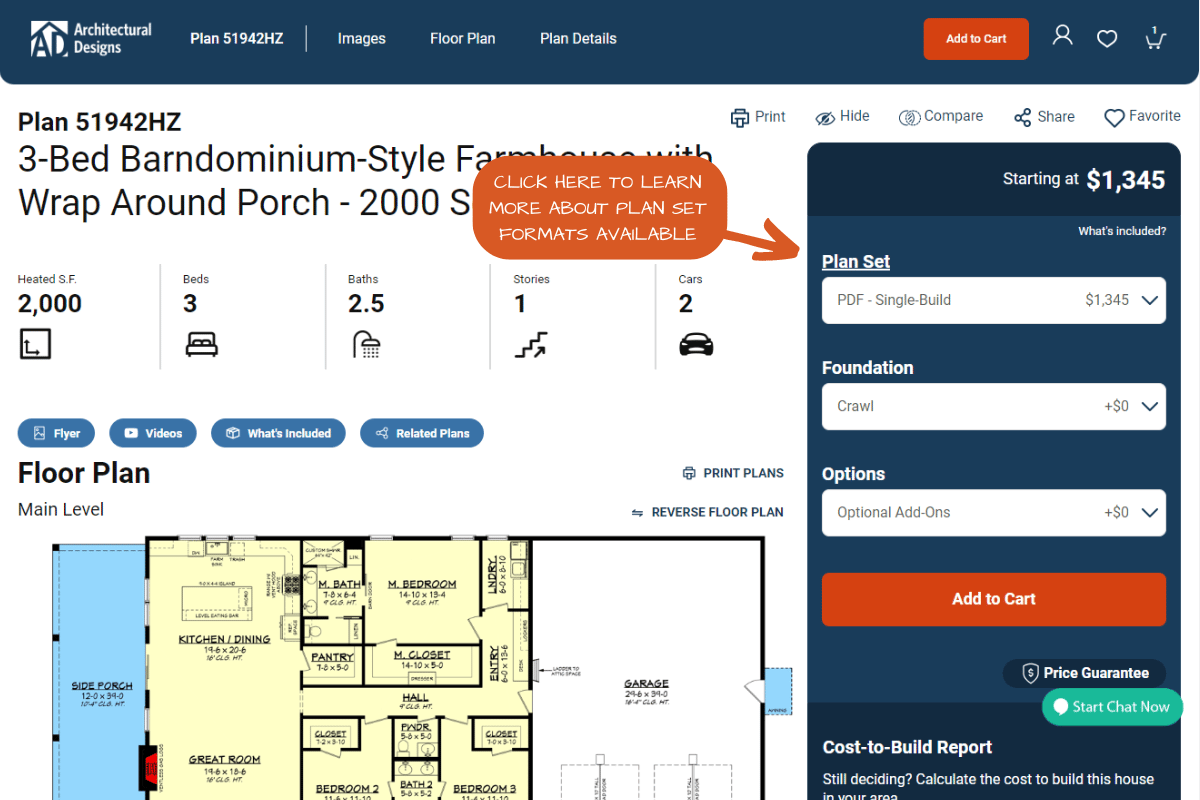The height and width of the screenshot is (800, 1200).
Task: Click the GARAGE room label on plan
Action: (x=646, y=684)
